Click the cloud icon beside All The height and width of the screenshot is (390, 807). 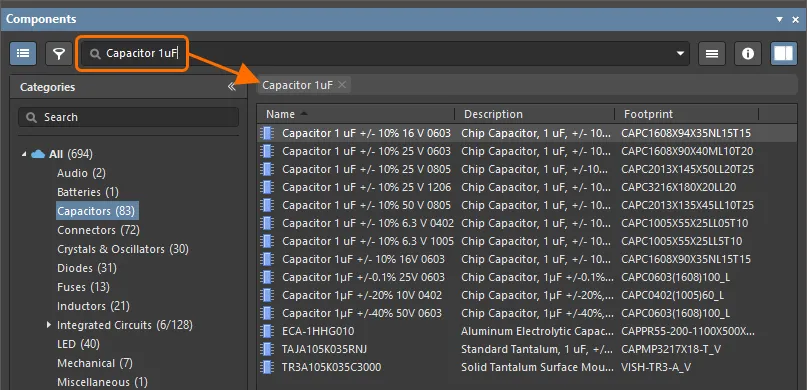(x=38, y=154)
